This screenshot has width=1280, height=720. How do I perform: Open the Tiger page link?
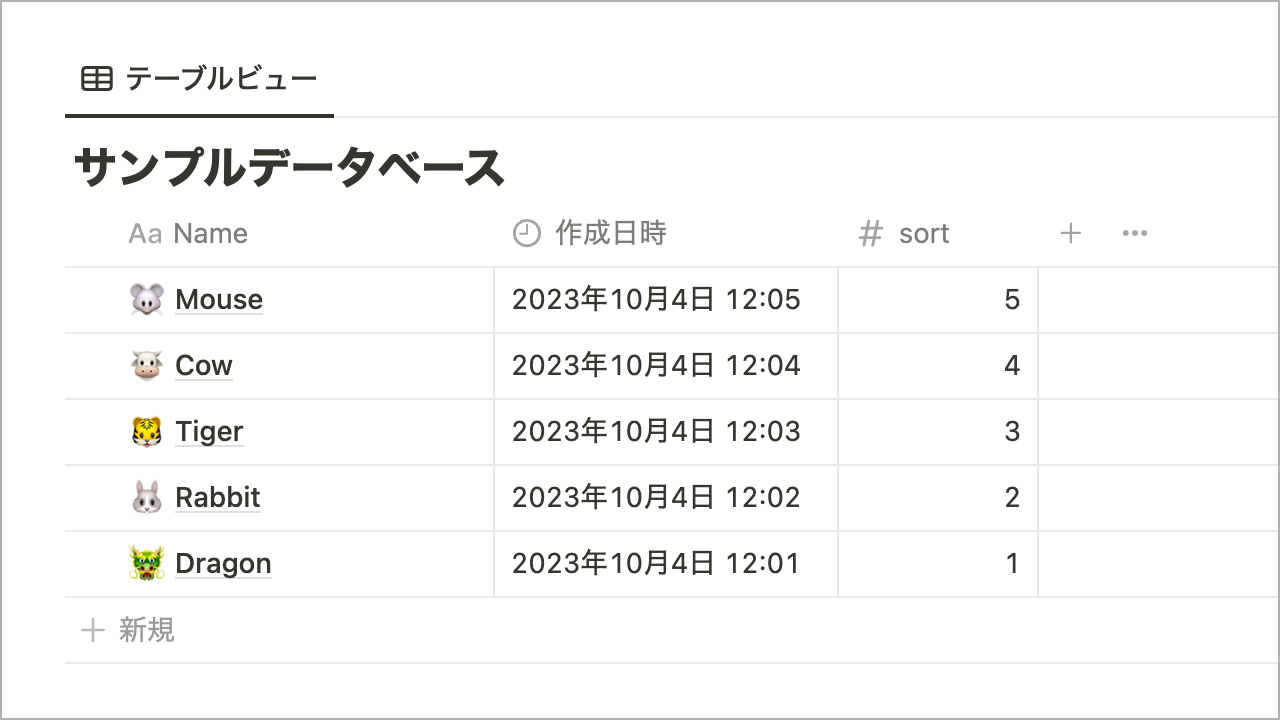209,432
